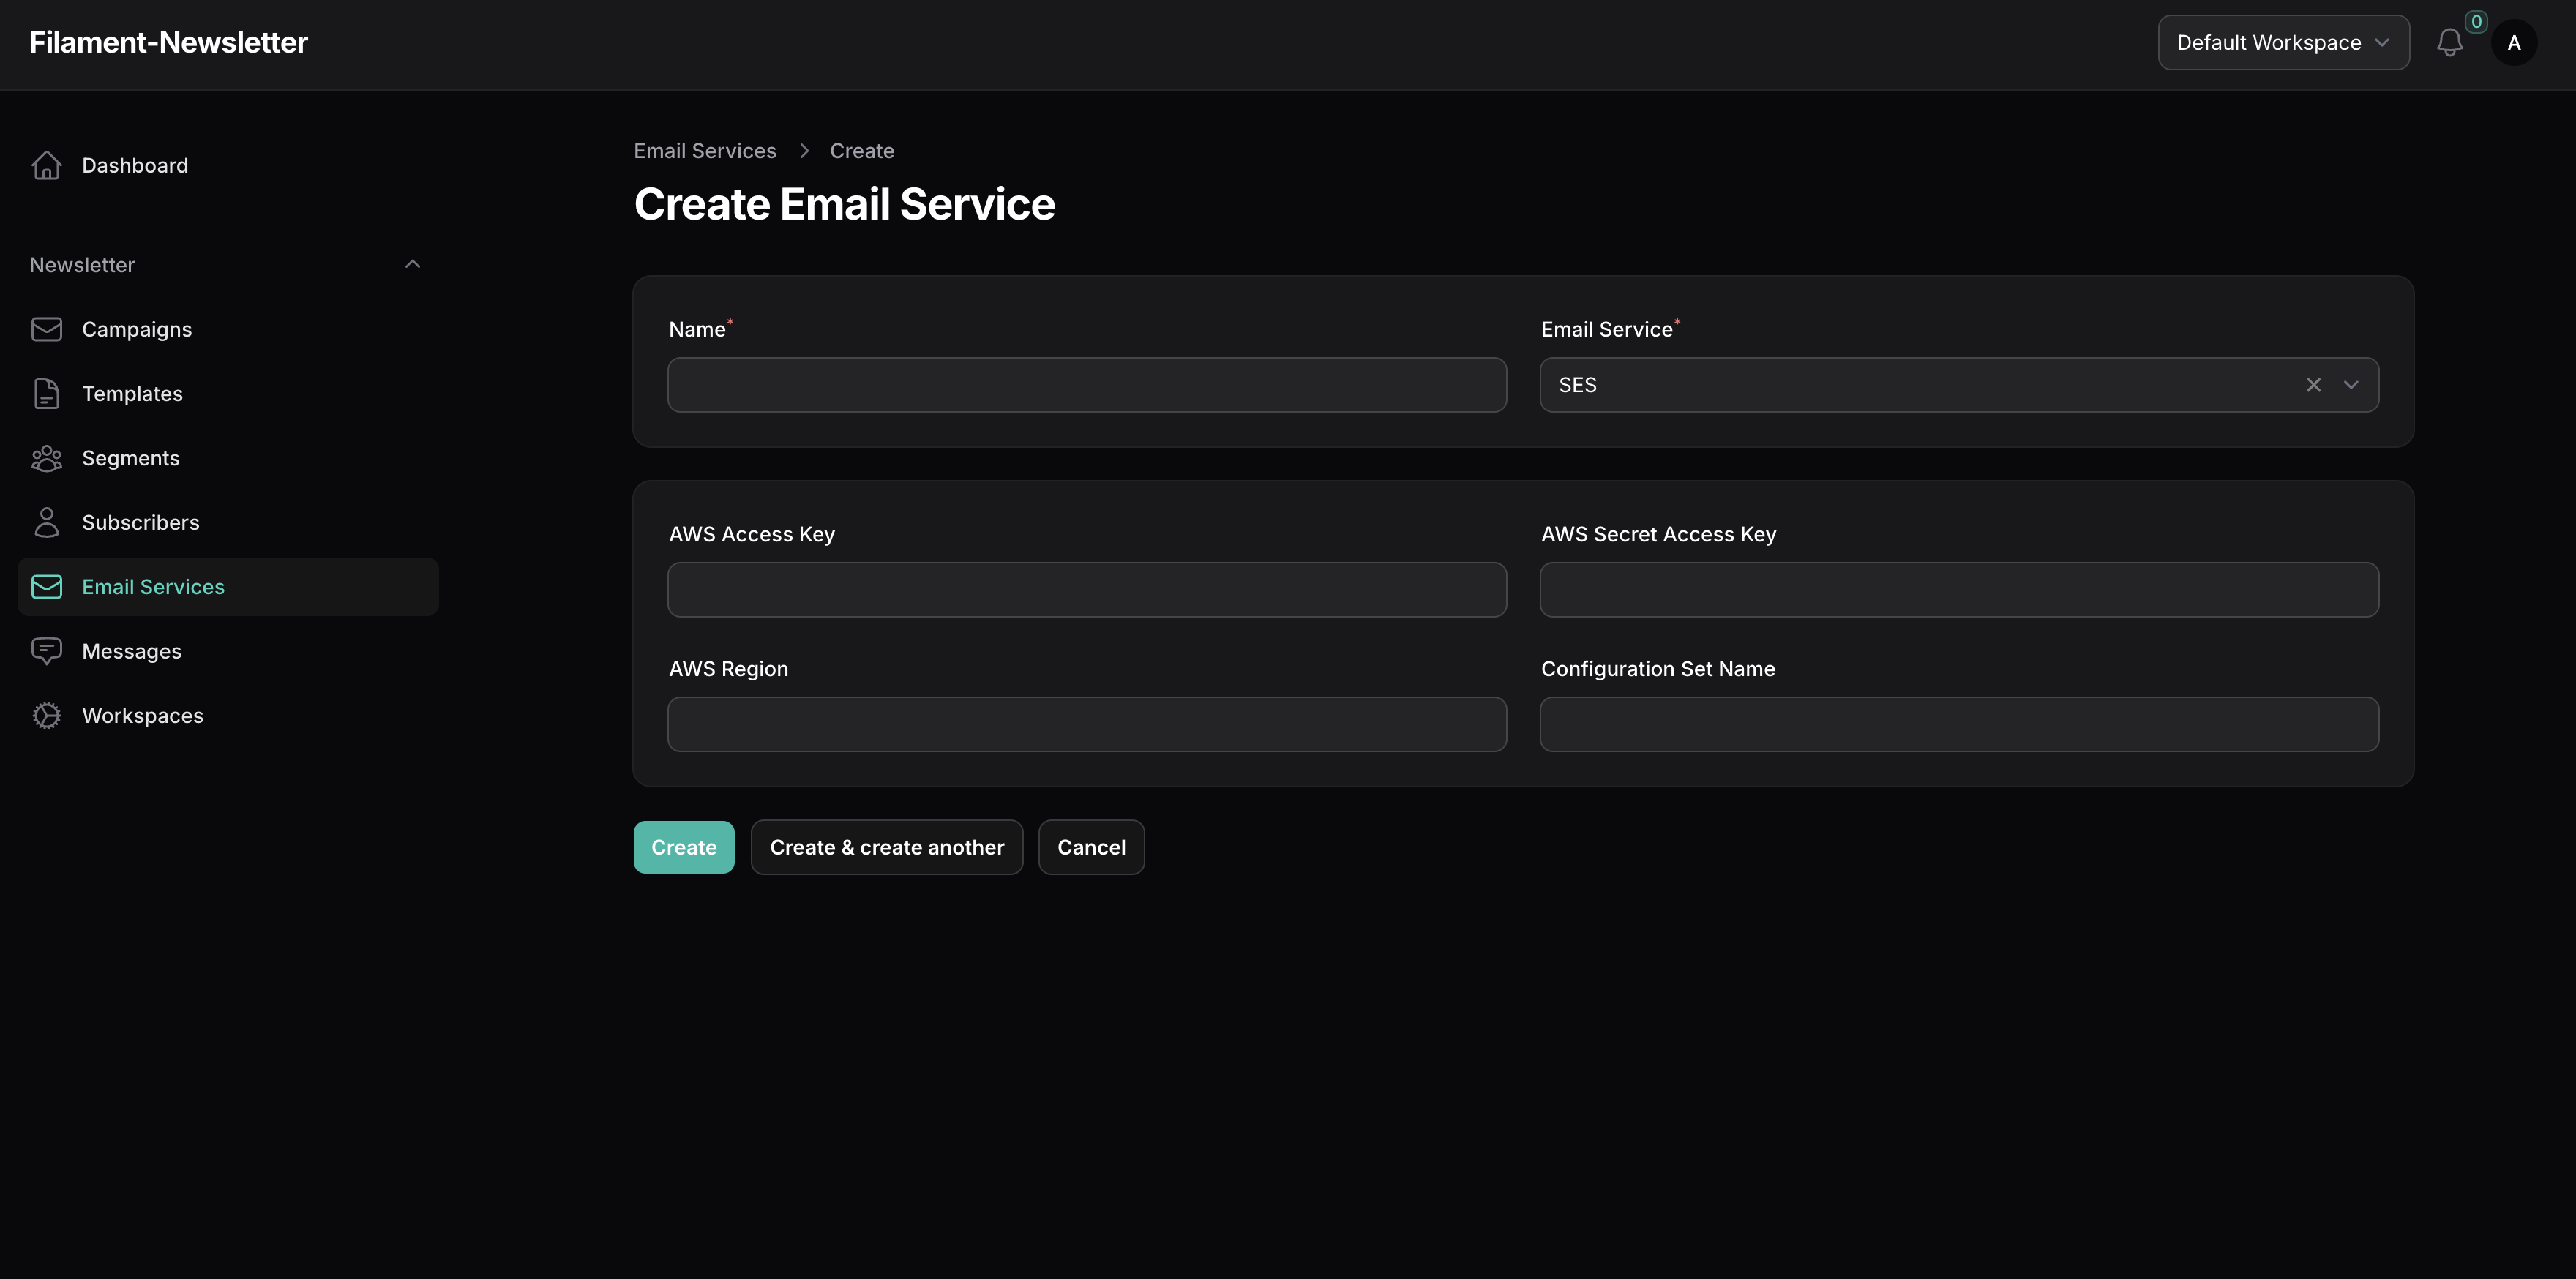2576x1279 pixels.
Task: Click the Create breadcrumb text
Action: 862,151
